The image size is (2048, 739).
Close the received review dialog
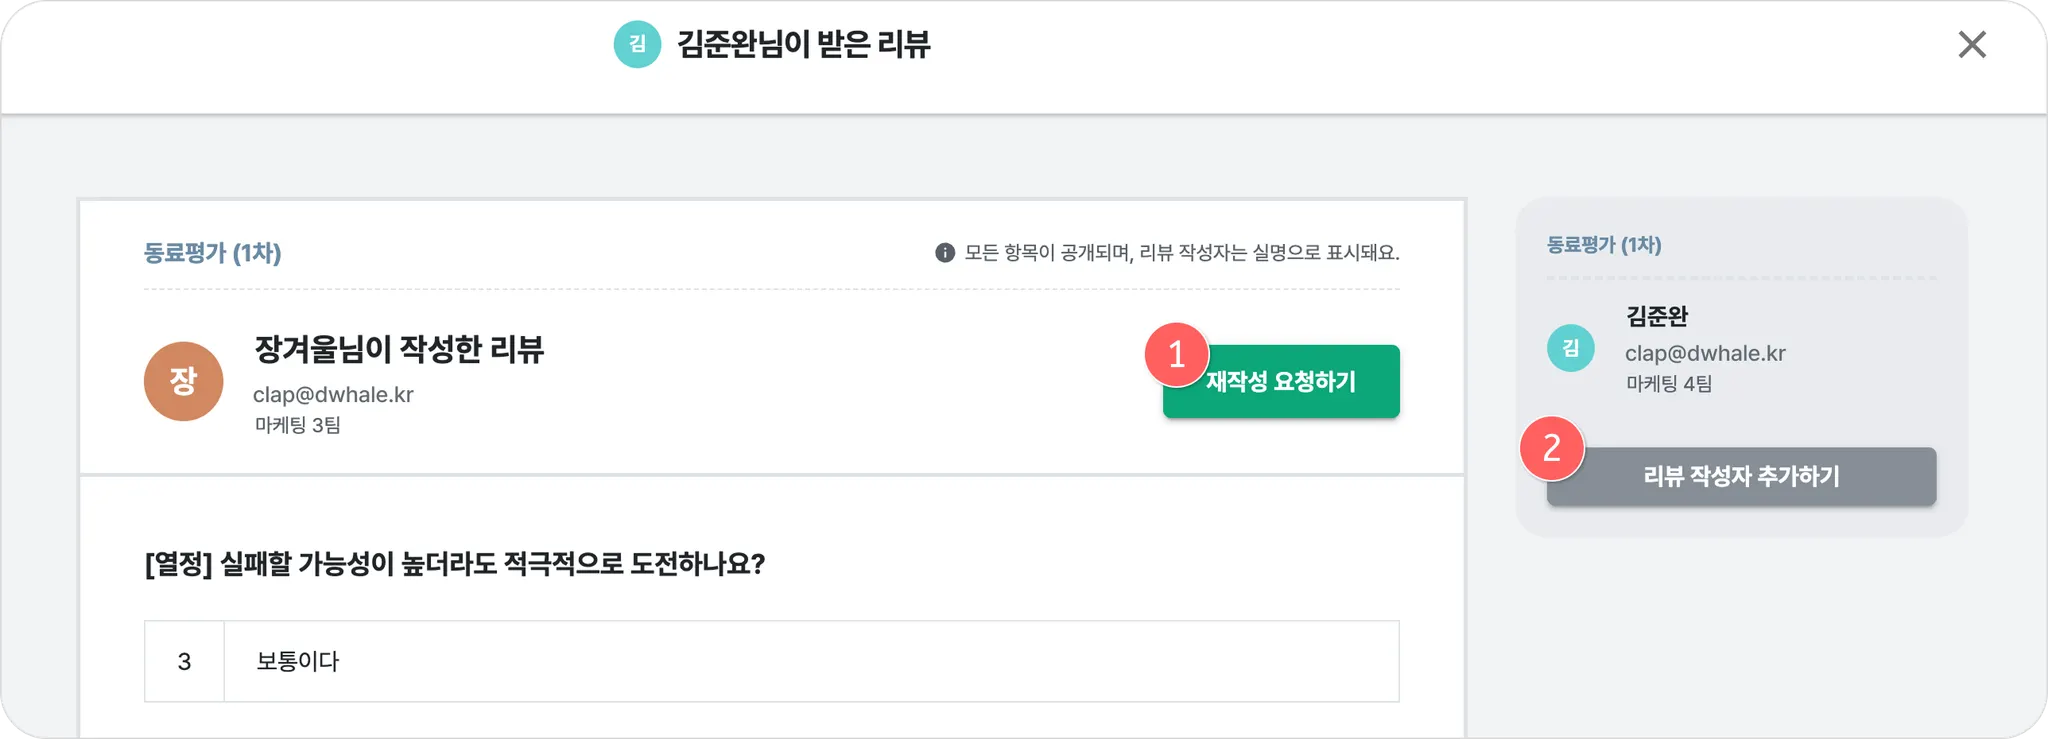tap(1971, 44)
